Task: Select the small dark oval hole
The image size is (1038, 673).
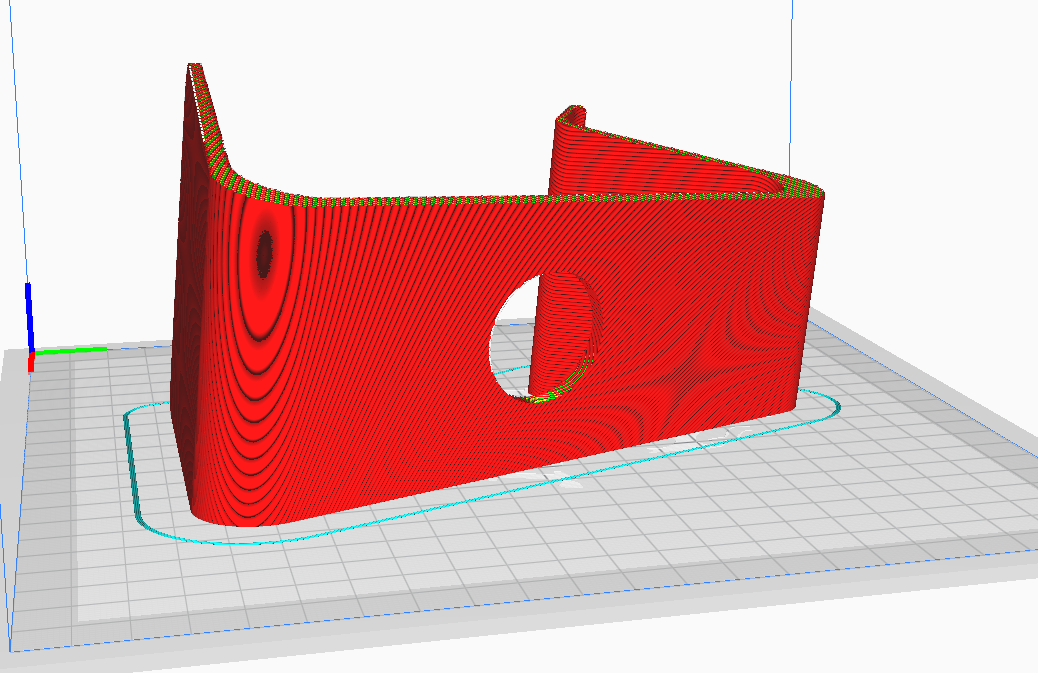Action: coord(265,253)
